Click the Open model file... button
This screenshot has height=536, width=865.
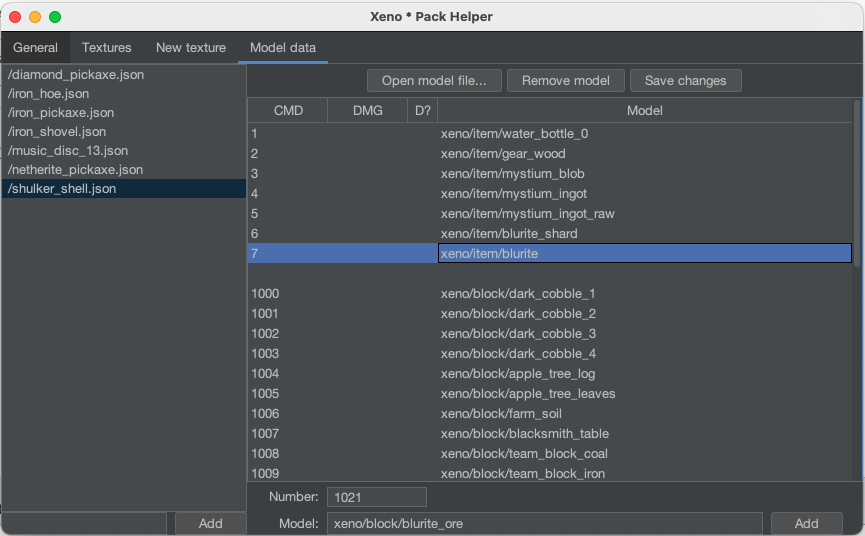click(x=434, y=80)
